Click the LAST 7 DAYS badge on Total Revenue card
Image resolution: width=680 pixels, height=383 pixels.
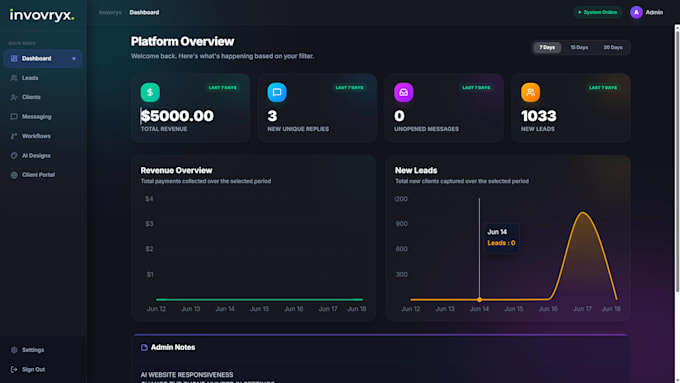click(222, 88)
